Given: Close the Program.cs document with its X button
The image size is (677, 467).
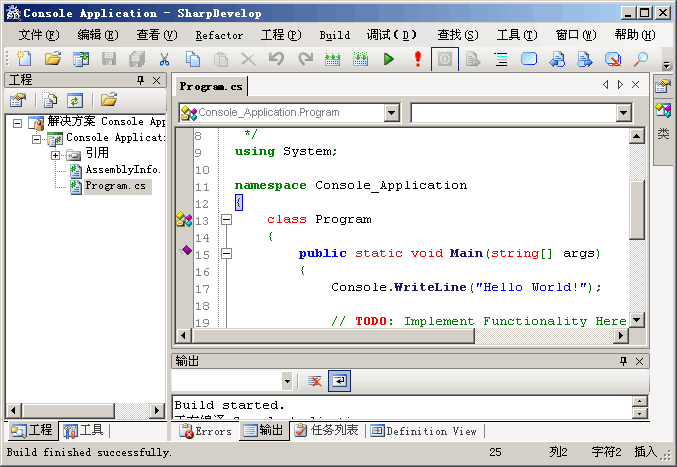Looking at the screenshot, I should pyautogui.click(x=636, y=85).
